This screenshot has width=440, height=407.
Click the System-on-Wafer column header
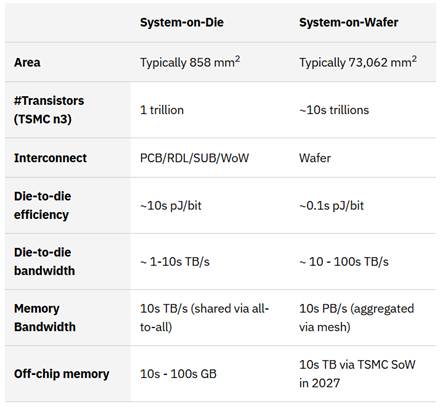tap(348, 23)
